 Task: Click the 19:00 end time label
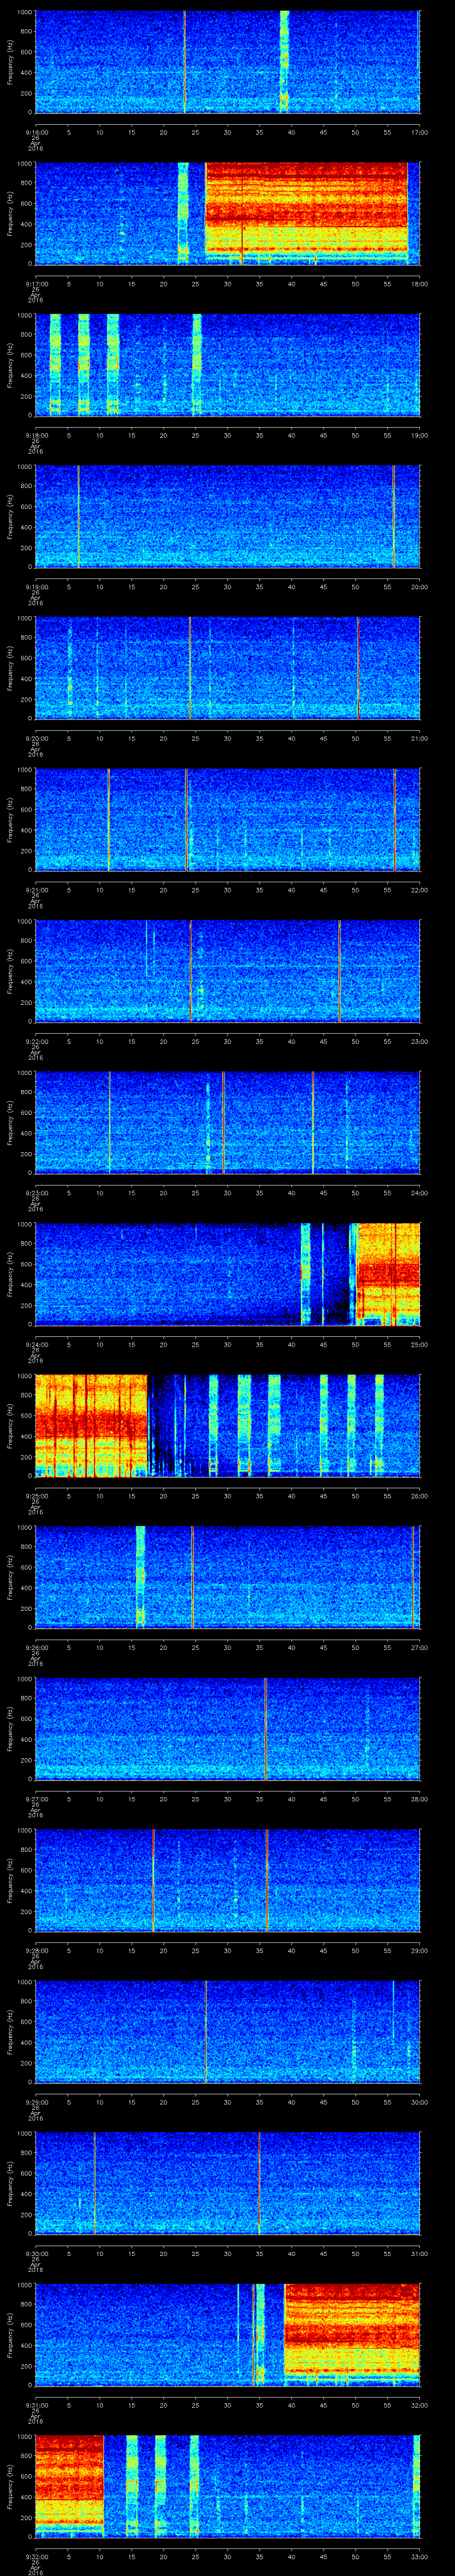point(420,435)
